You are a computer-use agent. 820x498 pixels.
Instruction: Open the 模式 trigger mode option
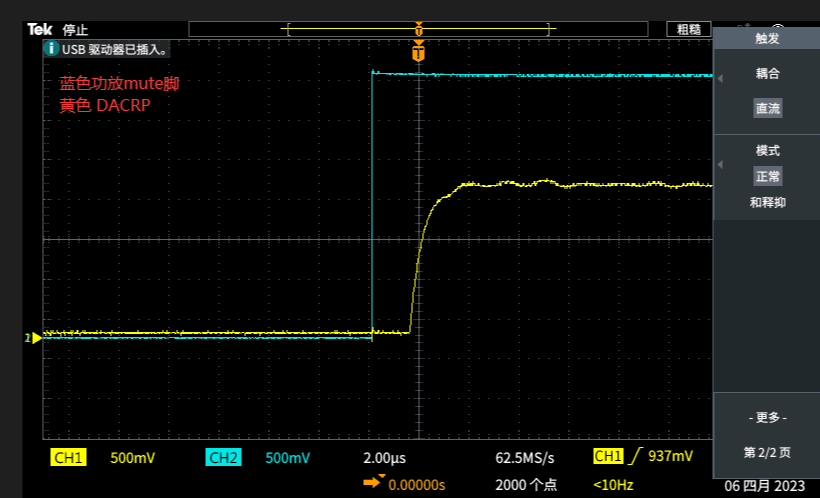point(767,151)
